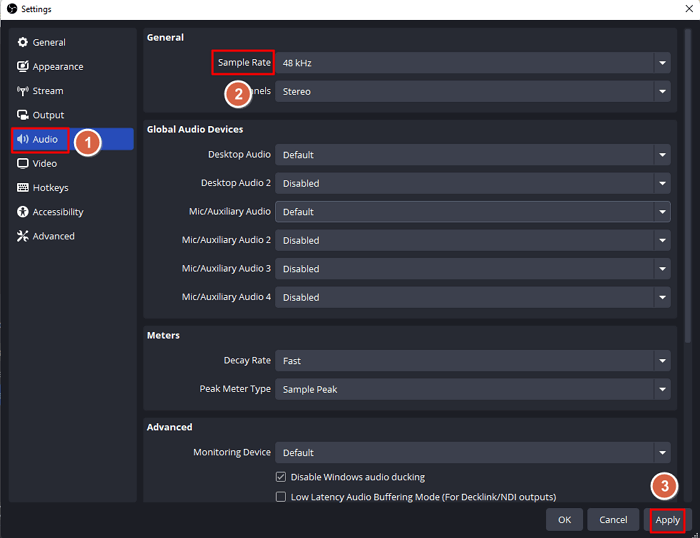
Task: Click the General gear icon in sidebar
Action: click(22, 42)
